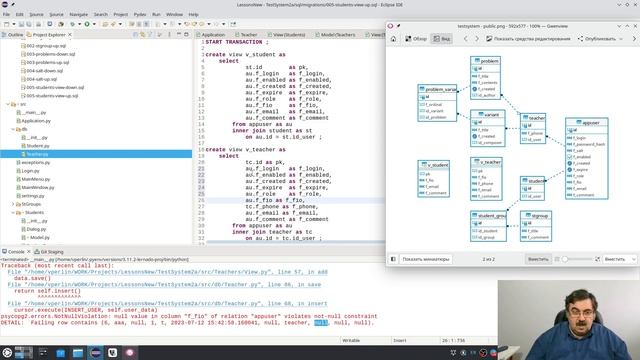Open the Вместить zoom mode combo box
The height and width of the screenshot is (360, 640).
pyautogui.click(x=620, y=259)
